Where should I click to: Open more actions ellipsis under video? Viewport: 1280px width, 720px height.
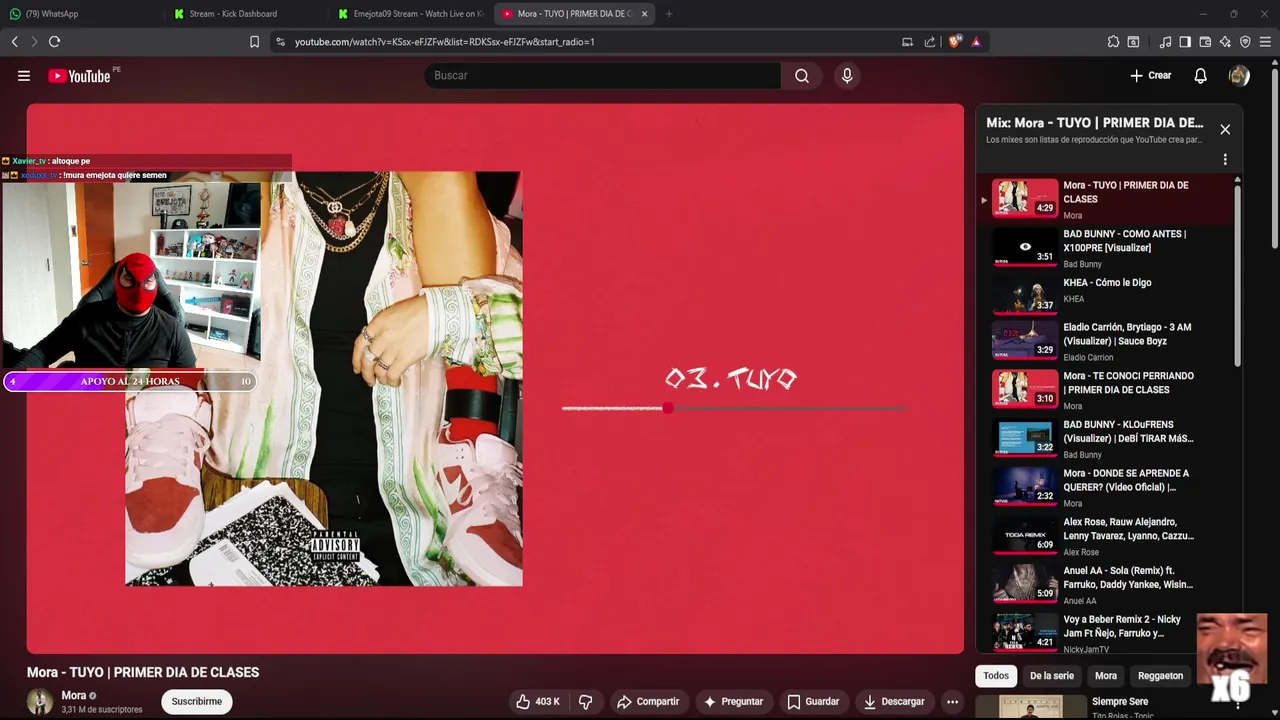pos(953,702)
